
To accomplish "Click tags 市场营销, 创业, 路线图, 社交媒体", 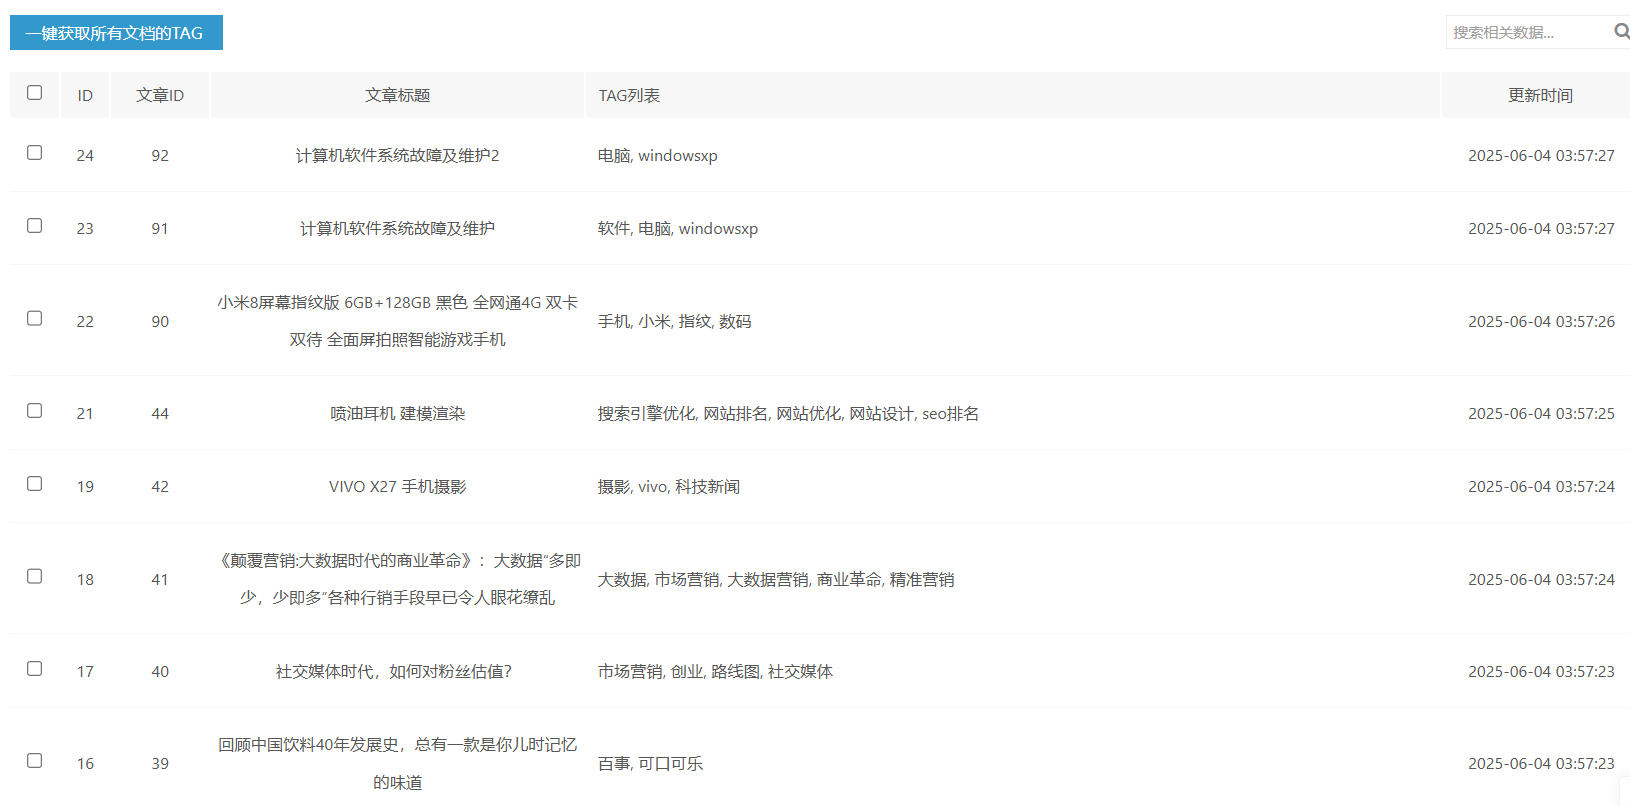I will [715, 671].
